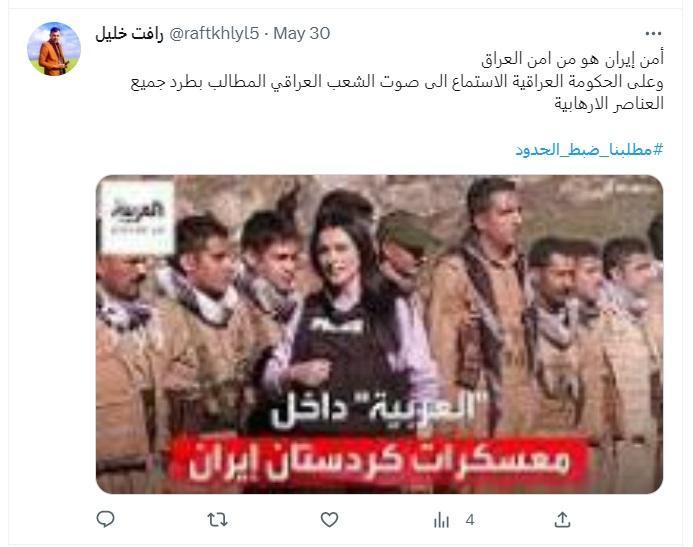Open the profile picture of رافت خليل
The height and width of the screenshot is (547, 693).
click(x=54, y=49)
